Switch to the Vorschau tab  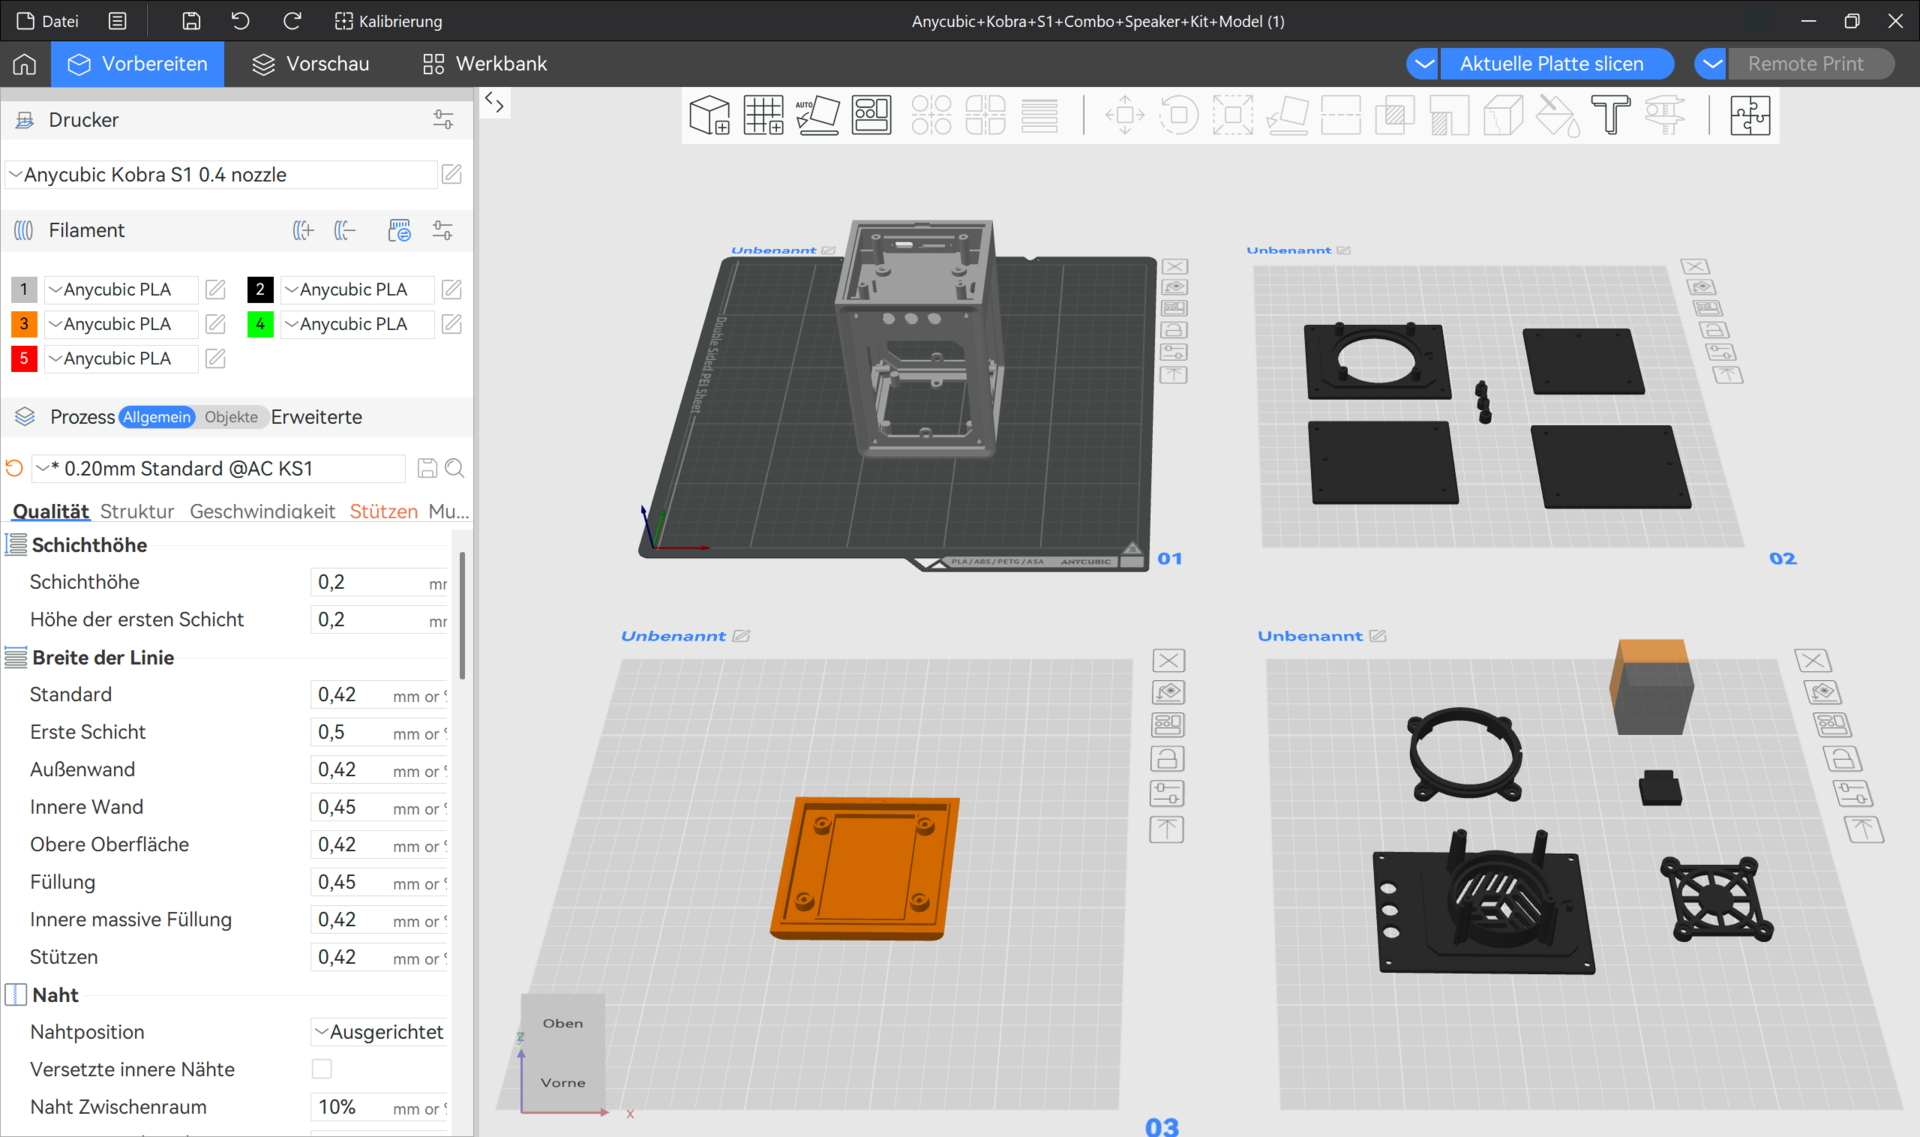311,64
